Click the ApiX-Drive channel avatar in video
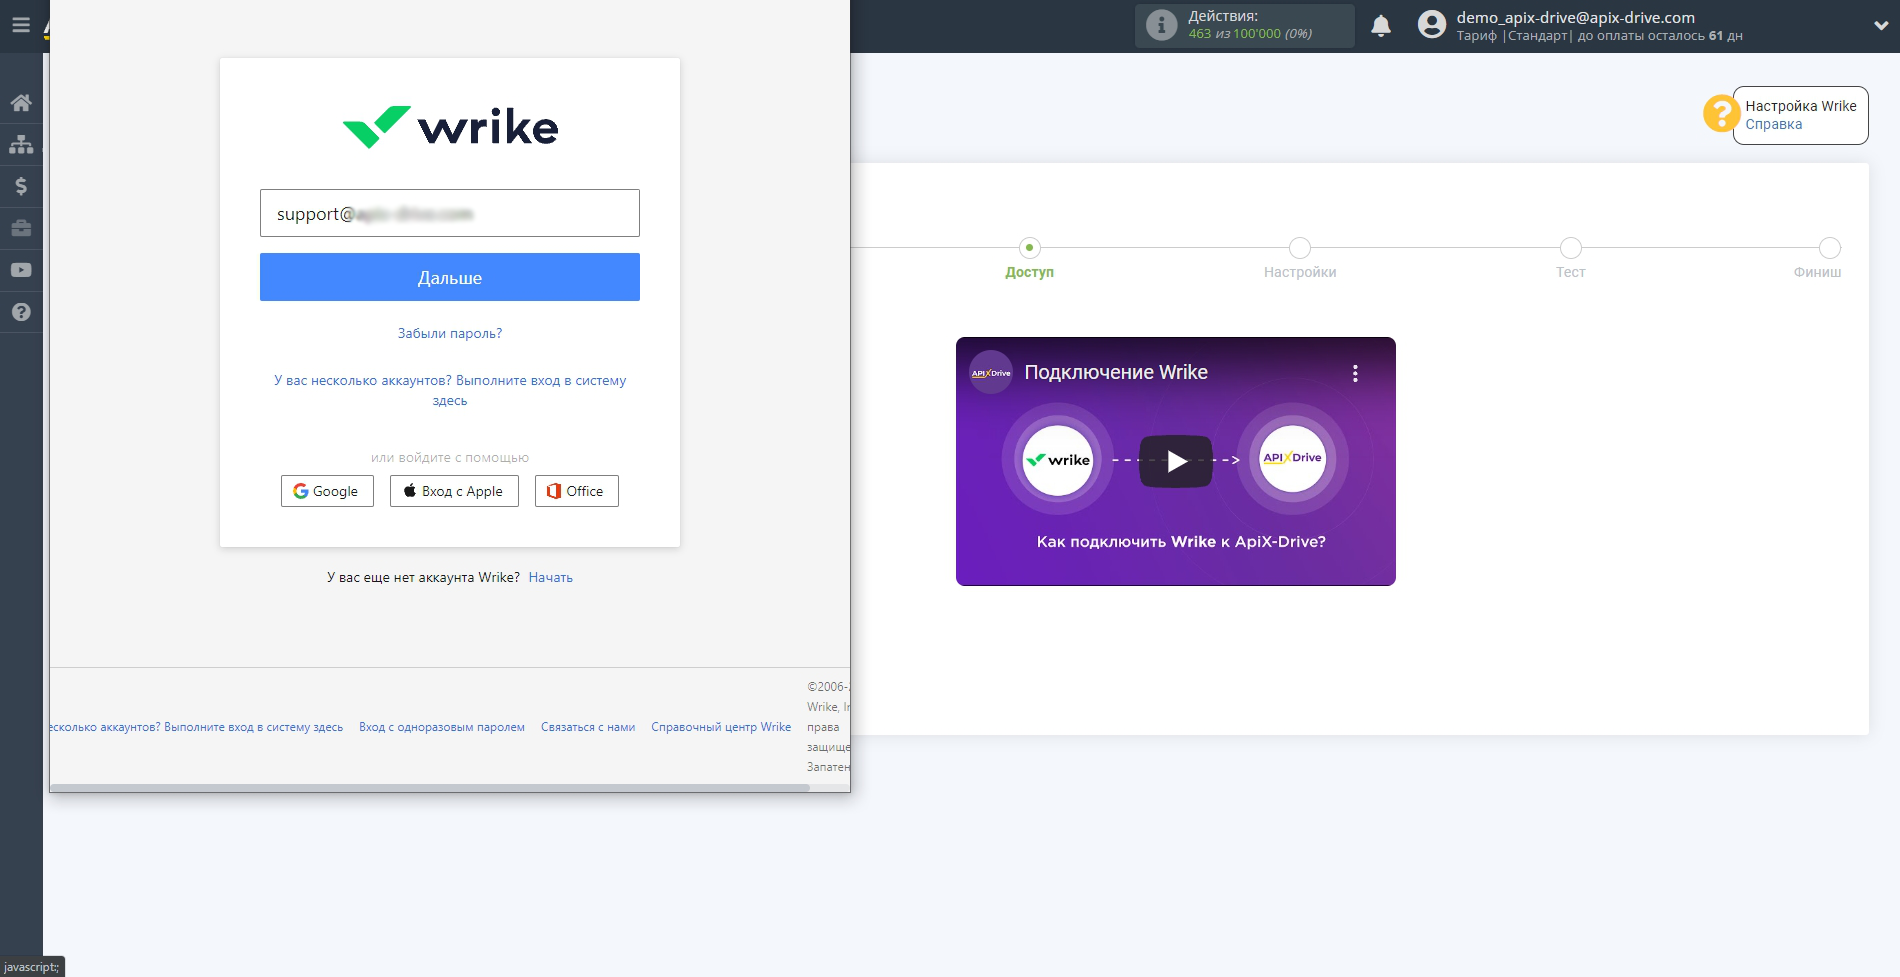The width and height of the screenshot is (1900, 977). pyautogui.click(x=991, y=373)
